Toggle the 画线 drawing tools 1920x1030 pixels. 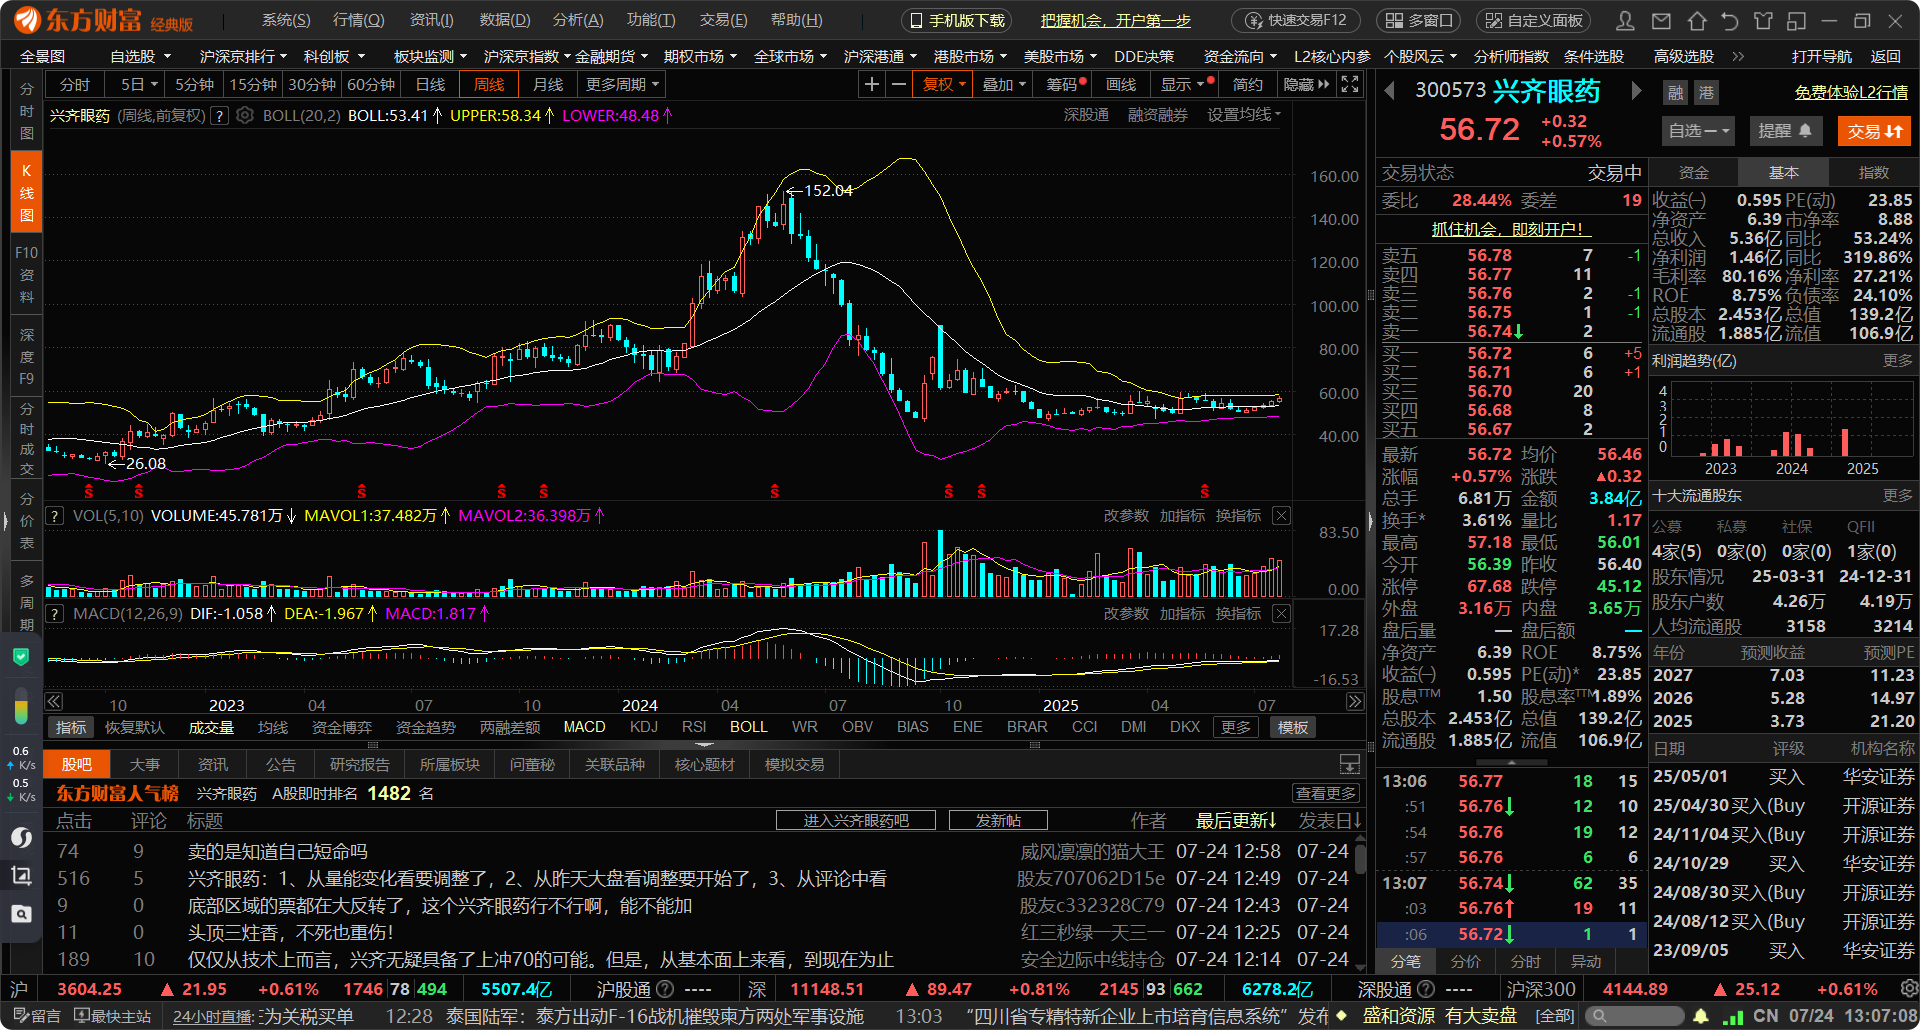point(1121,84)
